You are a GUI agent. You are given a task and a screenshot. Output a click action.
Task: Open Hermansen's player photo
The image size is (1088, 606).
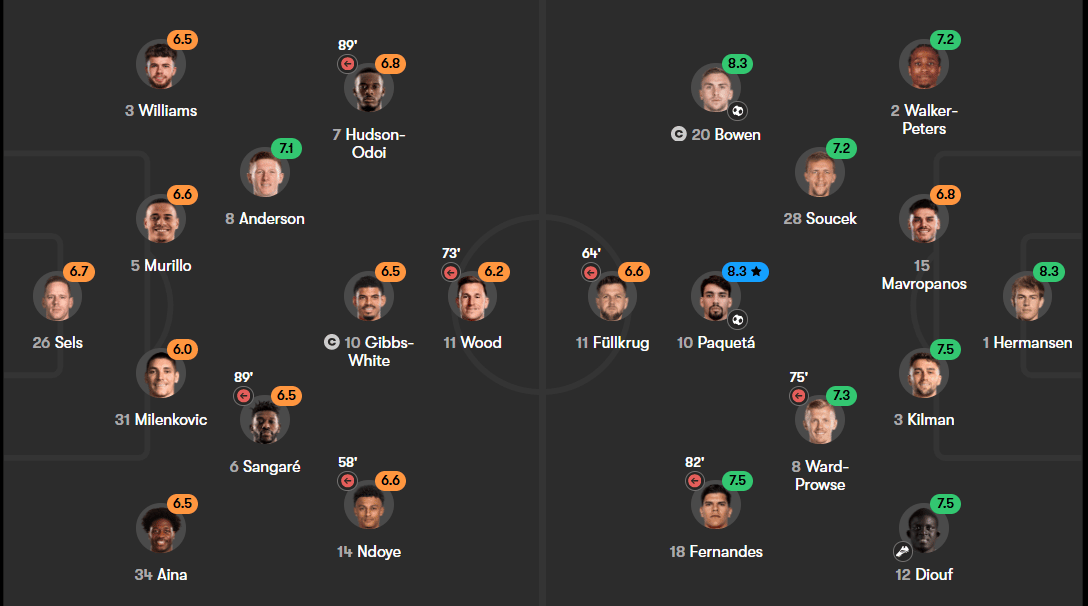pyautogui.click(x=1028, y=296)
